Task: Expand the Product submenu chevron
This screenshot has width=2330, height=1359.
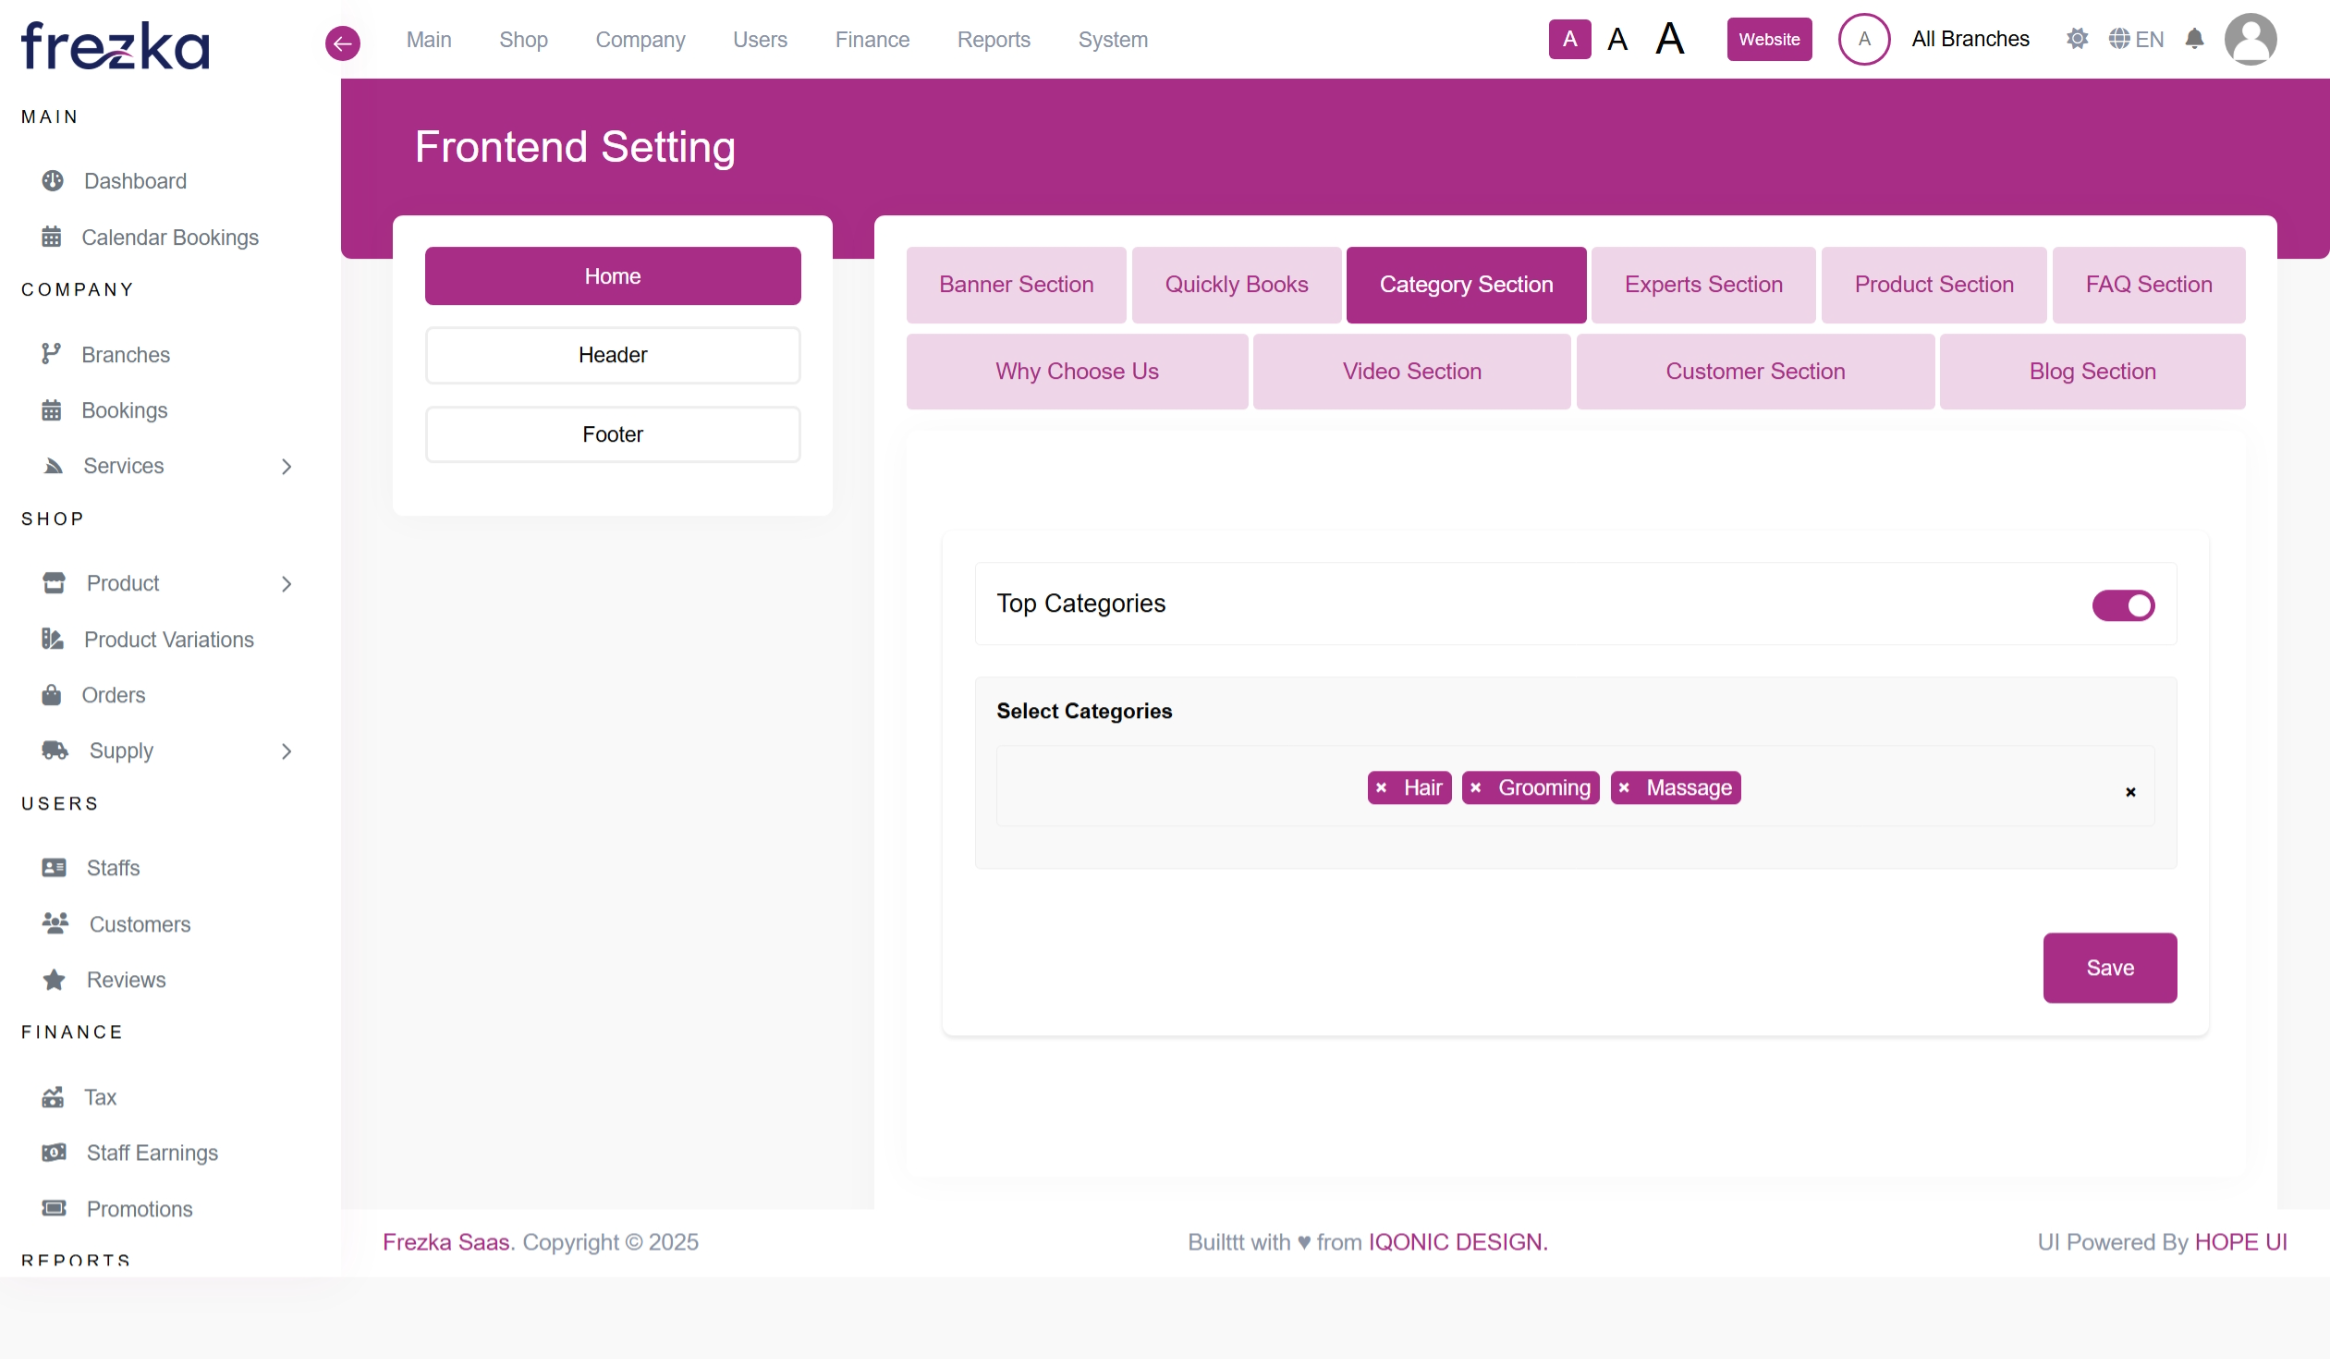Action: (x=287, y=584)
